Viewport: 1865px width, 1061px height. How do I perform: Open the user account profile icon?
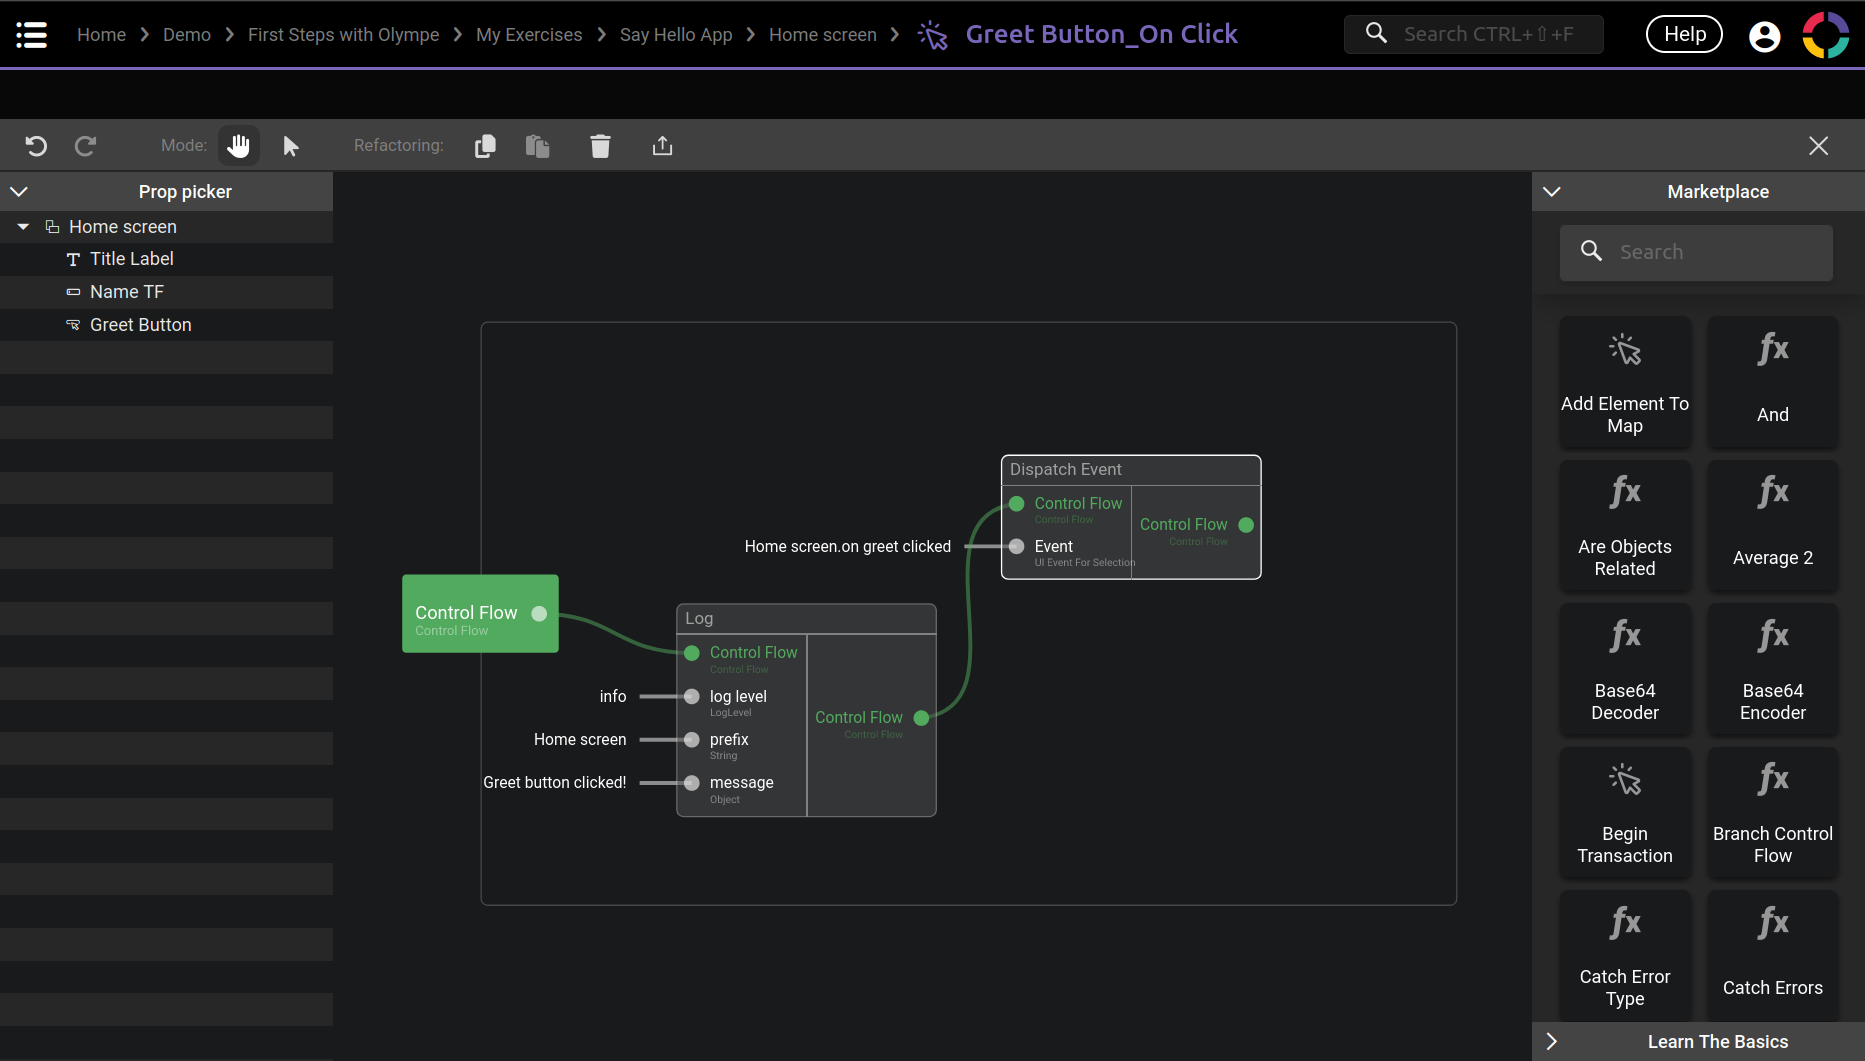pos(1764,36)
